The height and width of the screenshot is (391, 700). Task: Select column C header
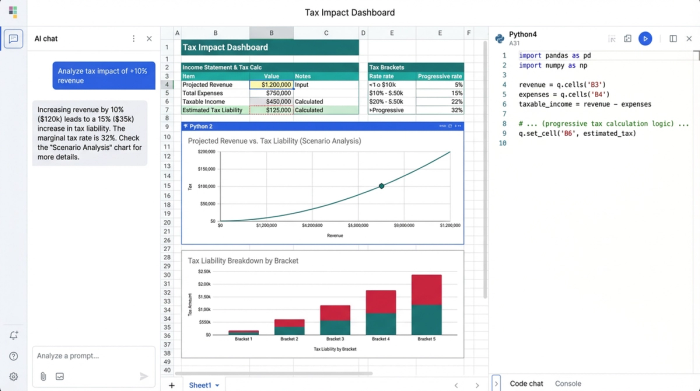(326, 33)
